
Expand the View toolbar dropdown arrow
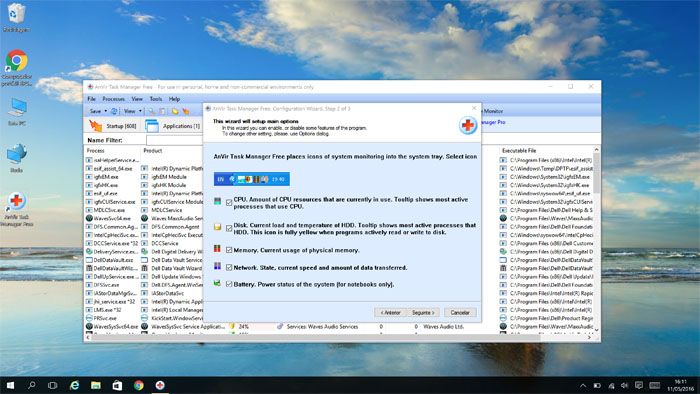coord(140,111)
